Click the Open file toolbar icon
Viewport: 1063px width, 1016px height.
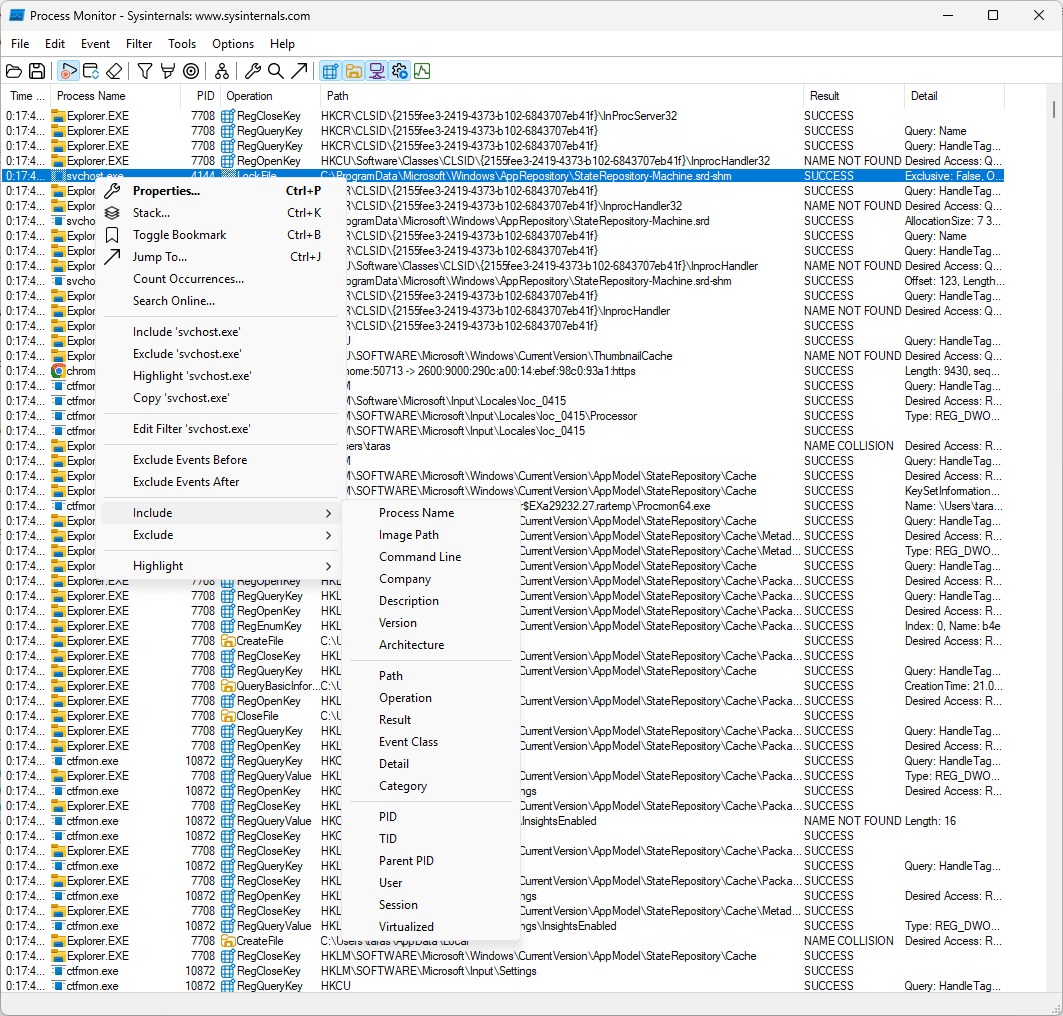(14, 71)
